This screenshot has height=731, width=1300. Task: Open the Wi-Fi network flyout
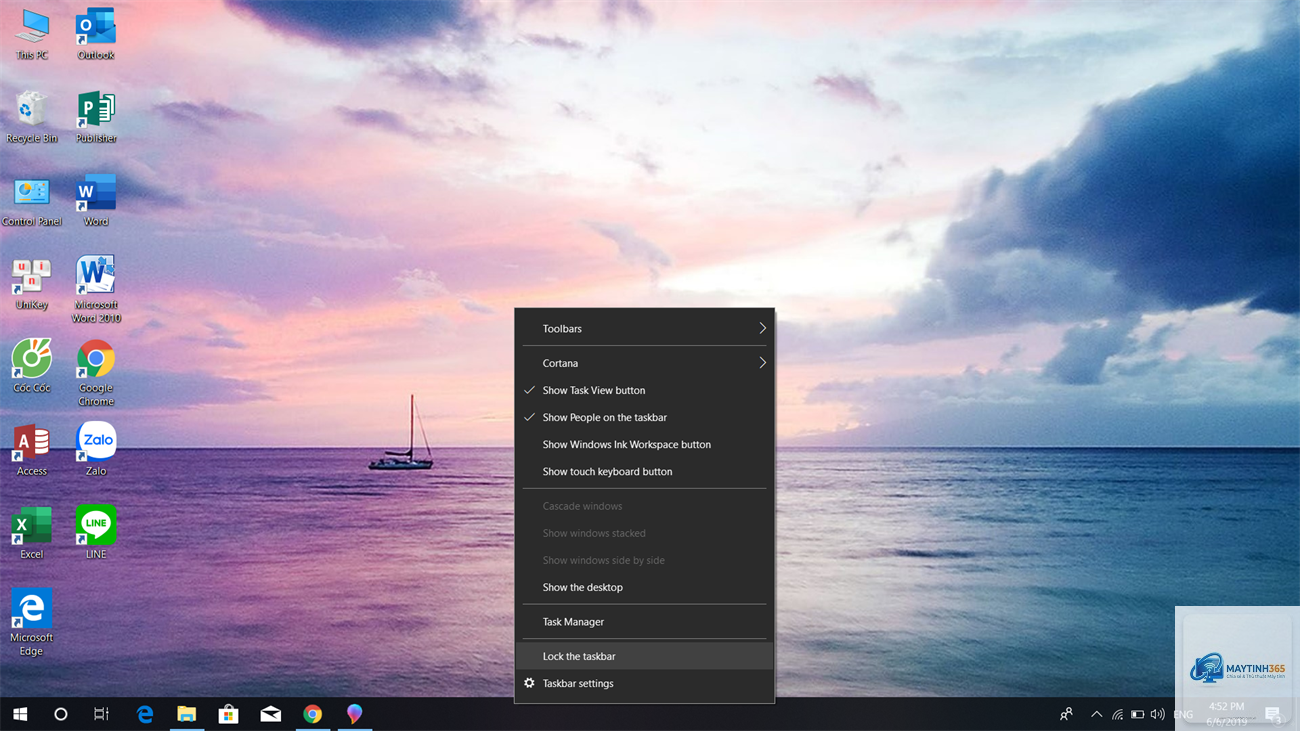coord(1117,714)
